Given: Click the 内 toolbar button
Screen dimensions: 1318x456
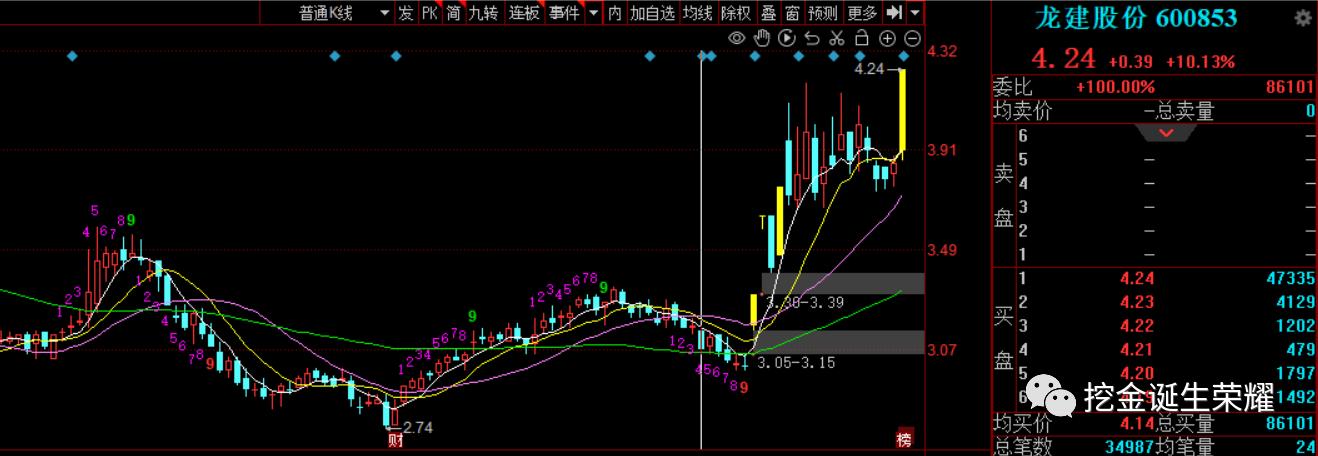Looking at the screenshot, I should click(x=615, y=12).
